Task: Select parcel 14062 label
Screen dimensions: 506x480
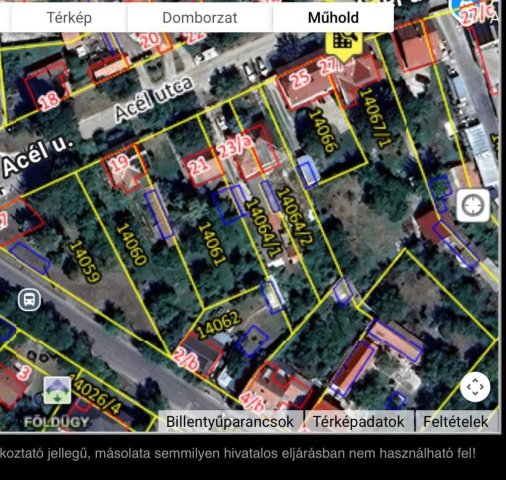Action: [218, 324]
